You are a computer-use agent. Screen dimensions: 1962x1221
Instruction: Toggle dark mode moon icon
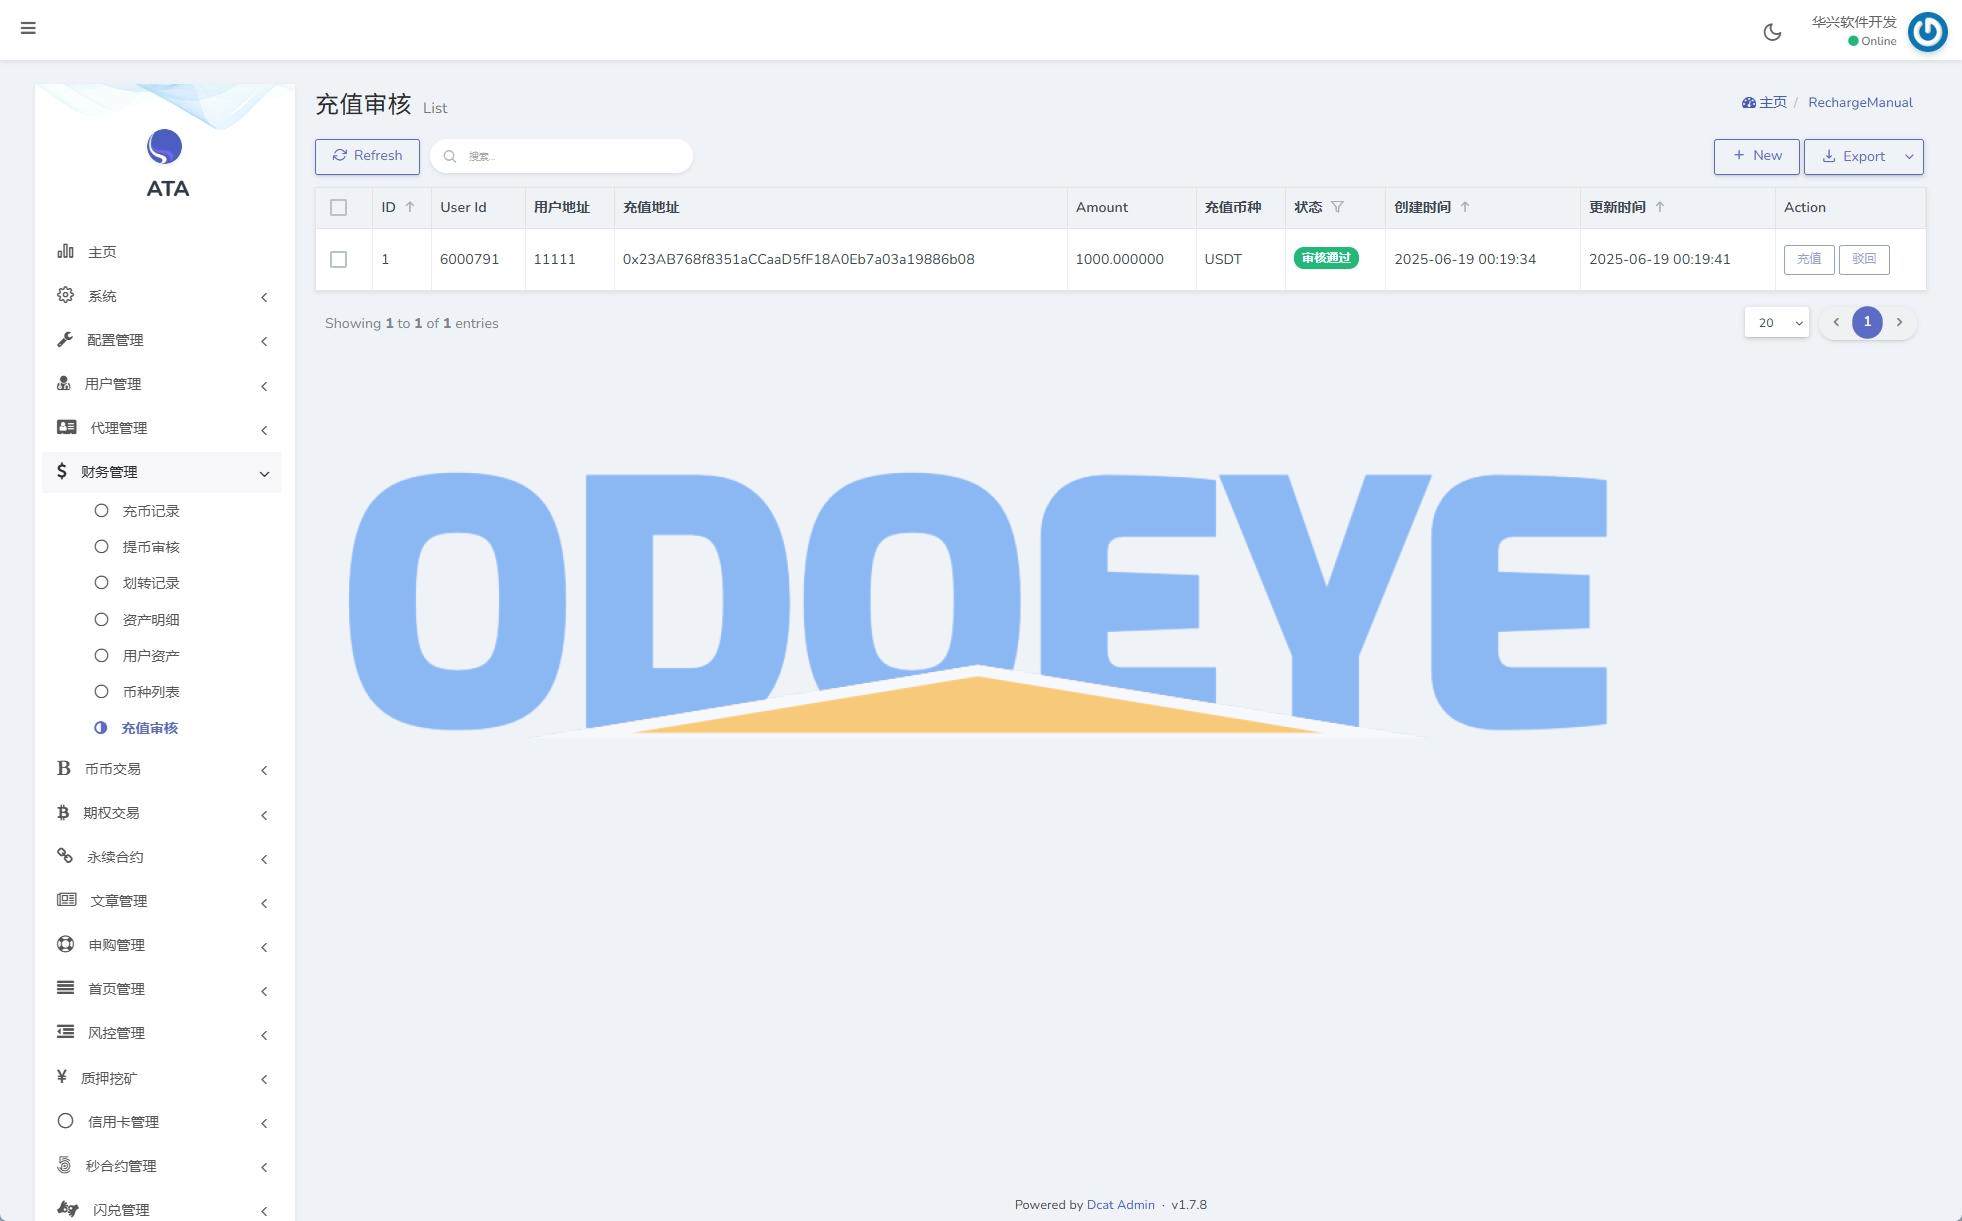click(x=1772, y=32)
